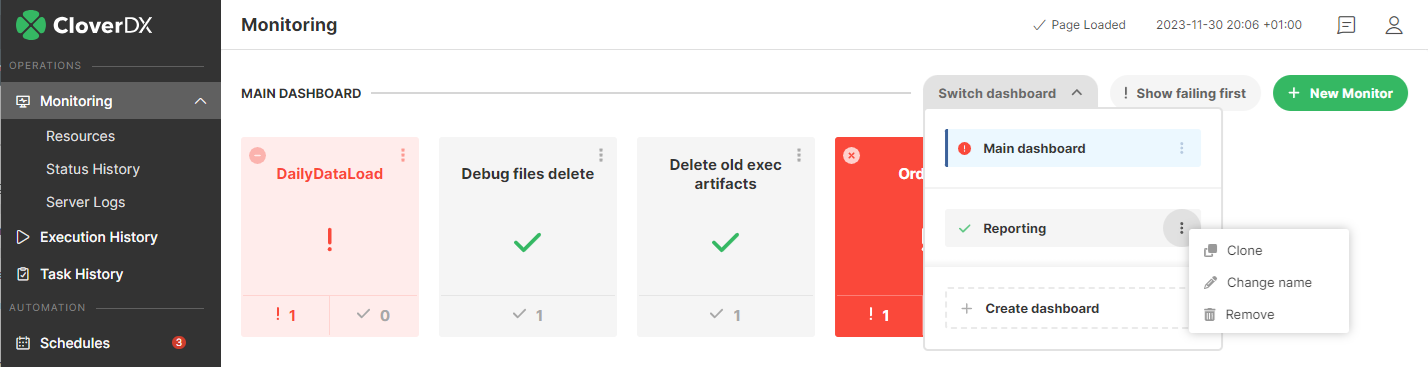
Task: Open the user account icon
Action: pyautogui.click(x=1394, y=25)
